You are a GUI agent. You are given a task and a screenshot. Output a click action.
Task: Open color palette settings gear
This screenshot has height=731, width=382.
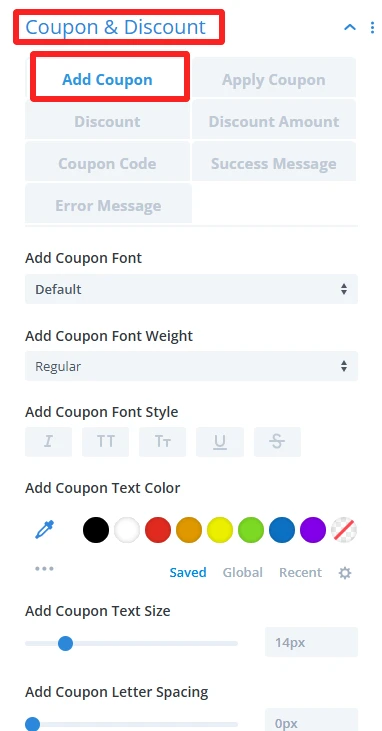345,573
